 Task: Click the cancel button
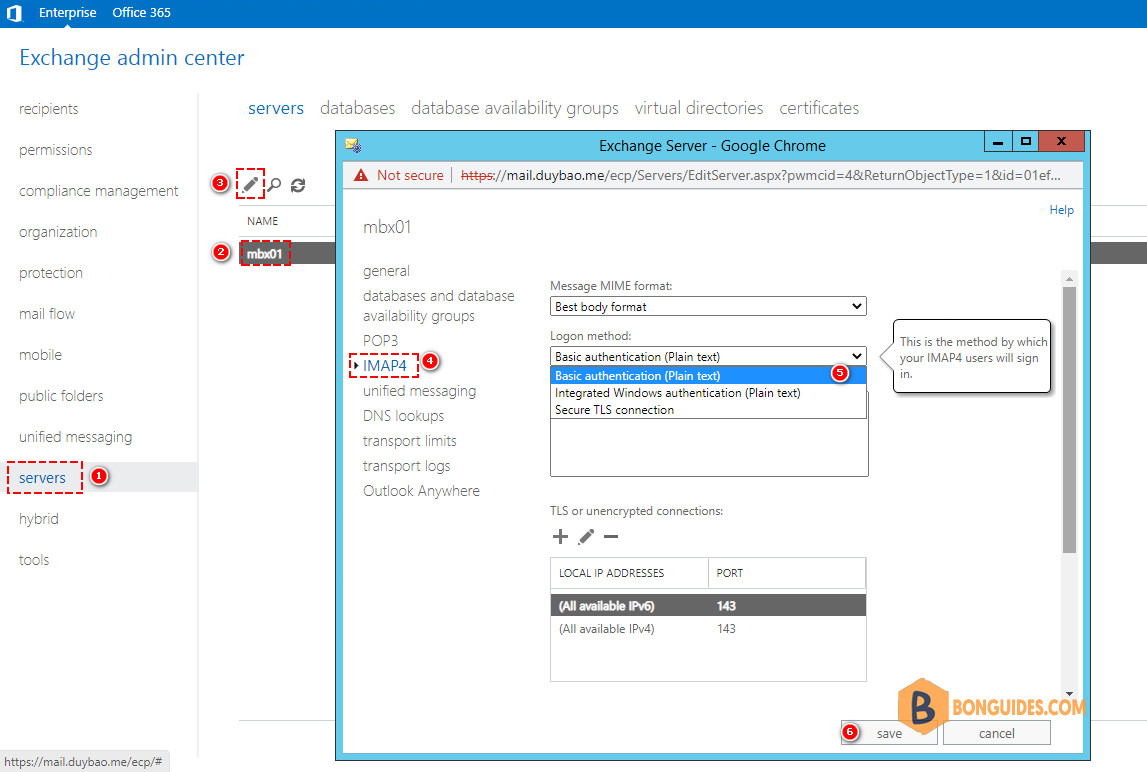tap(996, 733)
